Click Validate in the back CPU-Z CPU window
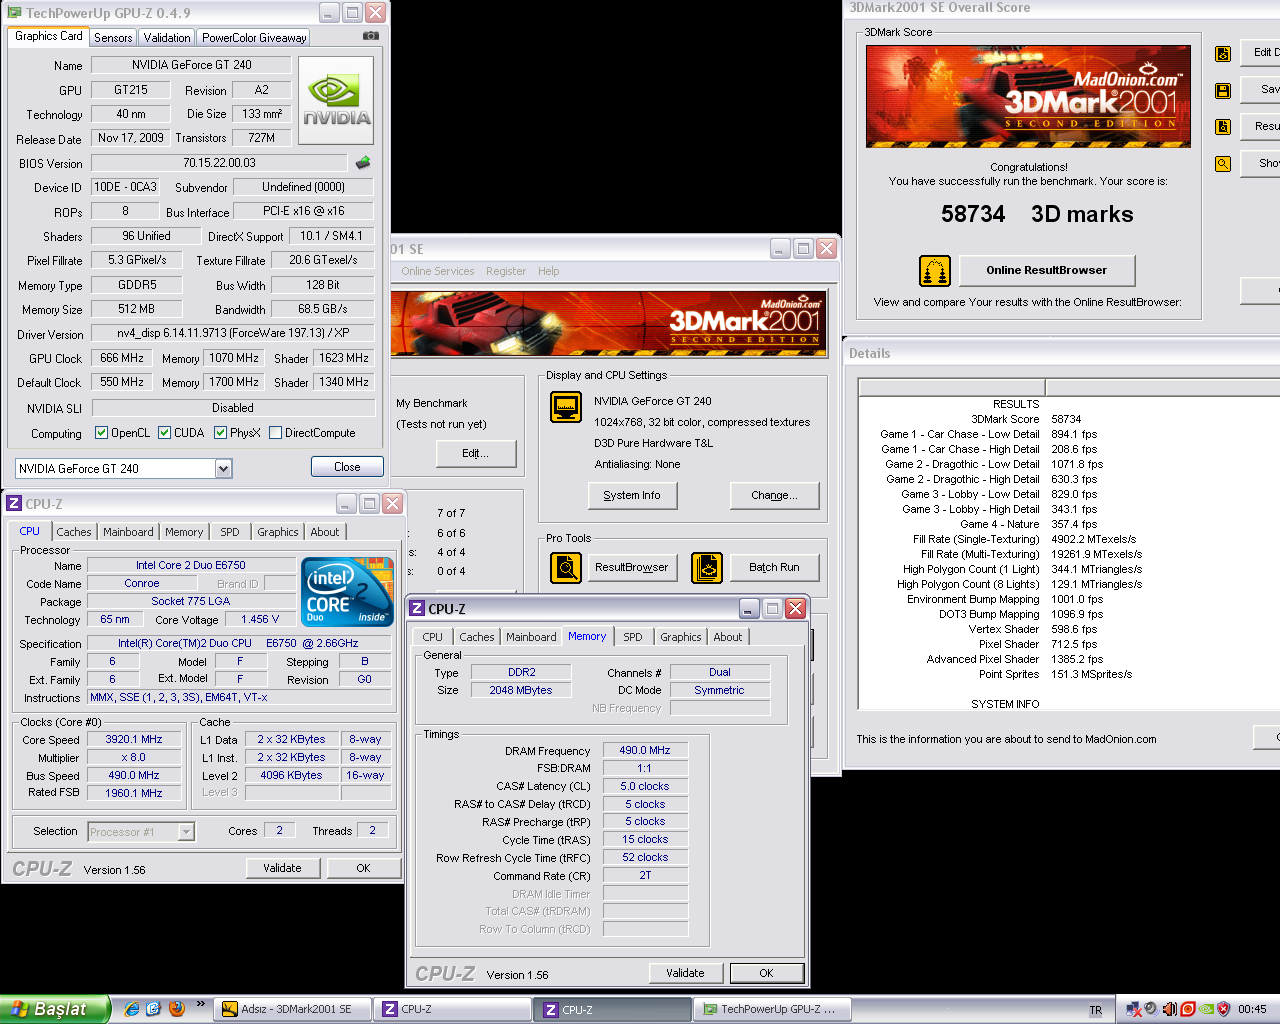This screenshot has height=1024, width=1280. pos(282,868)
